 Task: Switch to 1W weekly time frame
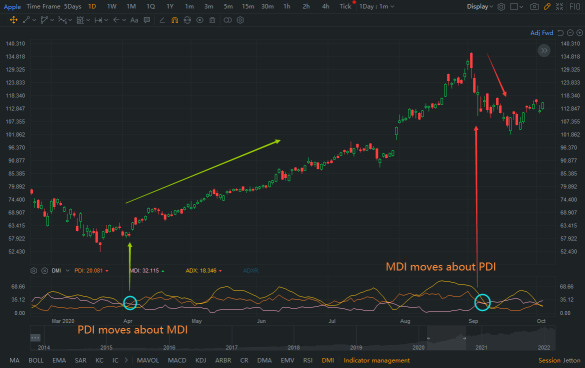112,6
